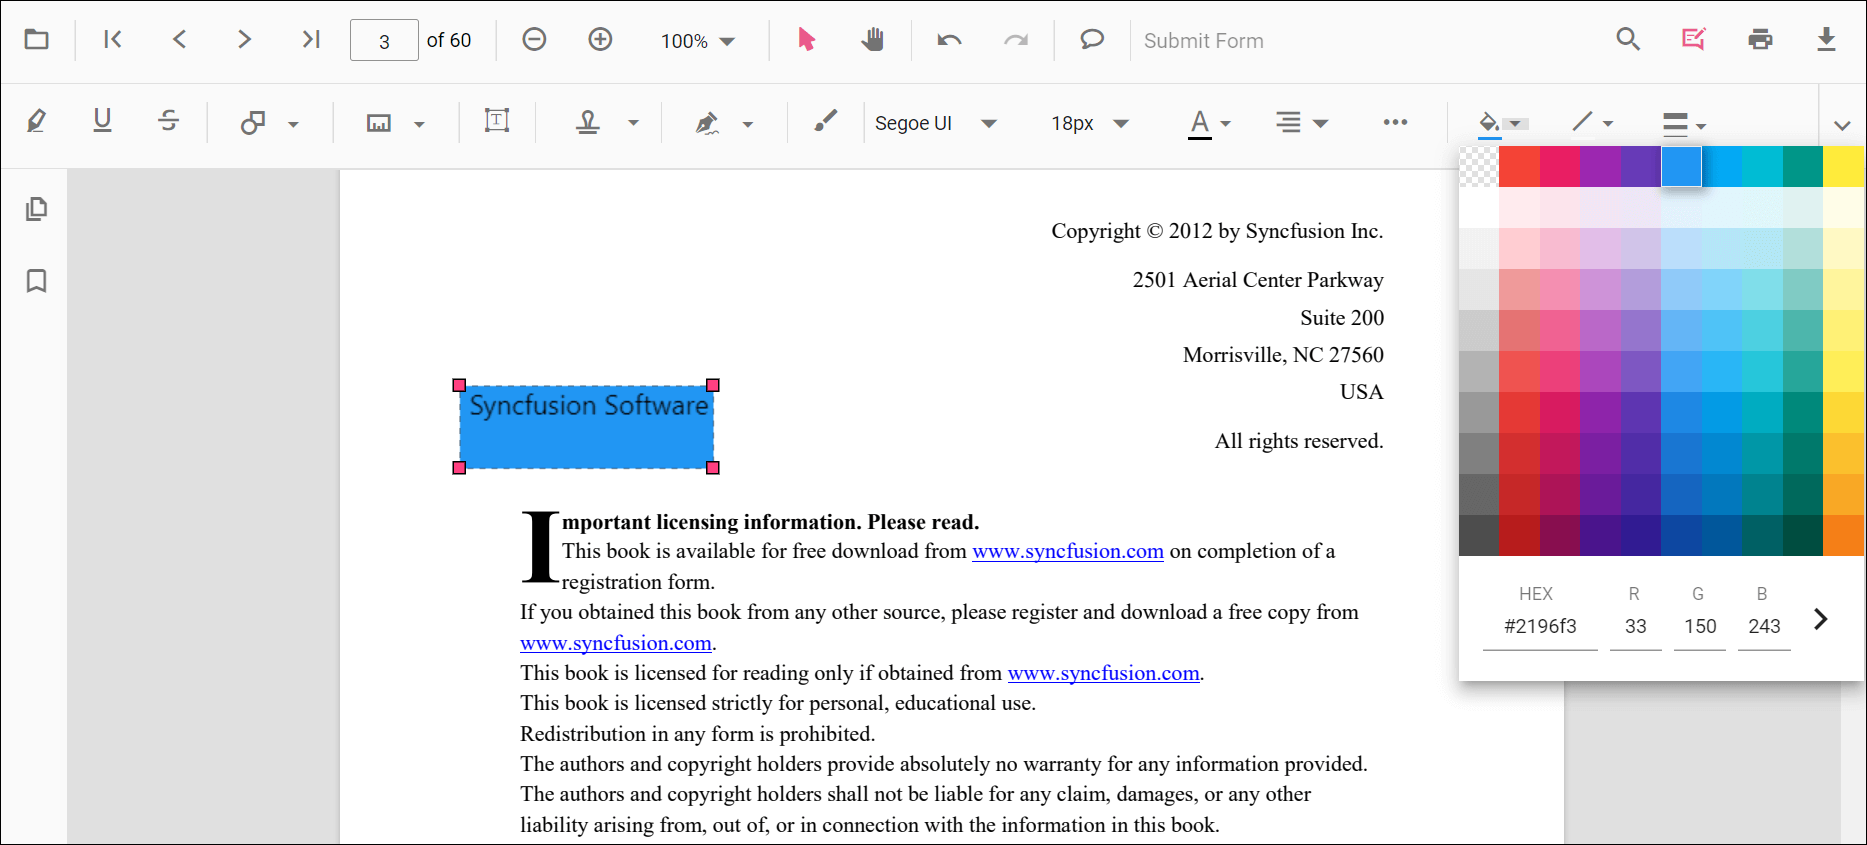This screenshot has width=1867, height=845.
Task: Click the HEX color value field
Action: pyautogui.click(x=1540, y=627)
